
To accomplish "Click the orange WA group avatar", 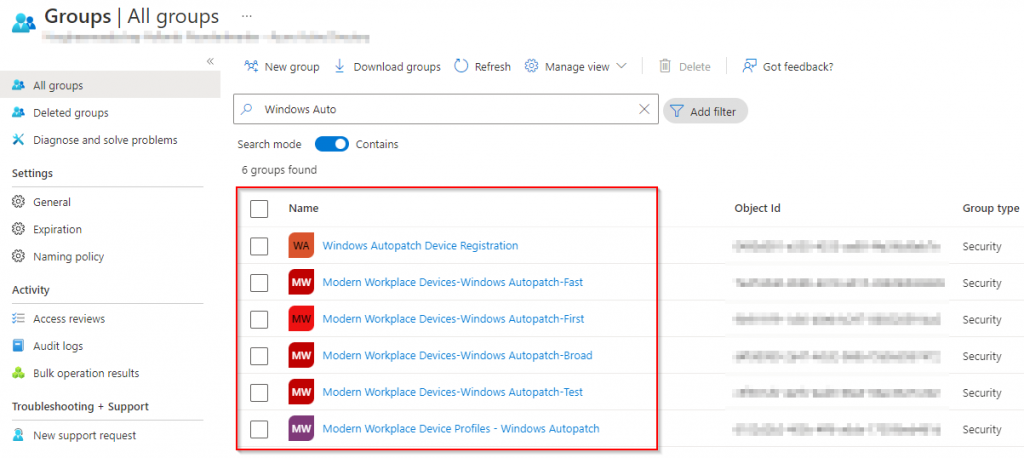I will [x=301, y=246].
